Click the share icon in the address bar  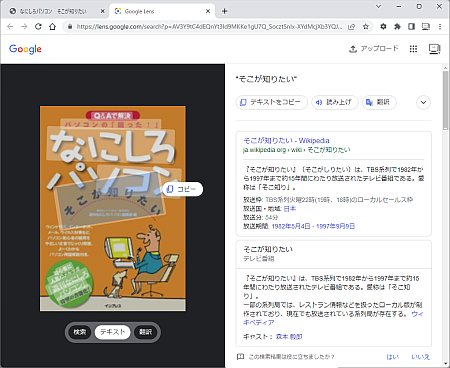[351, 27]
